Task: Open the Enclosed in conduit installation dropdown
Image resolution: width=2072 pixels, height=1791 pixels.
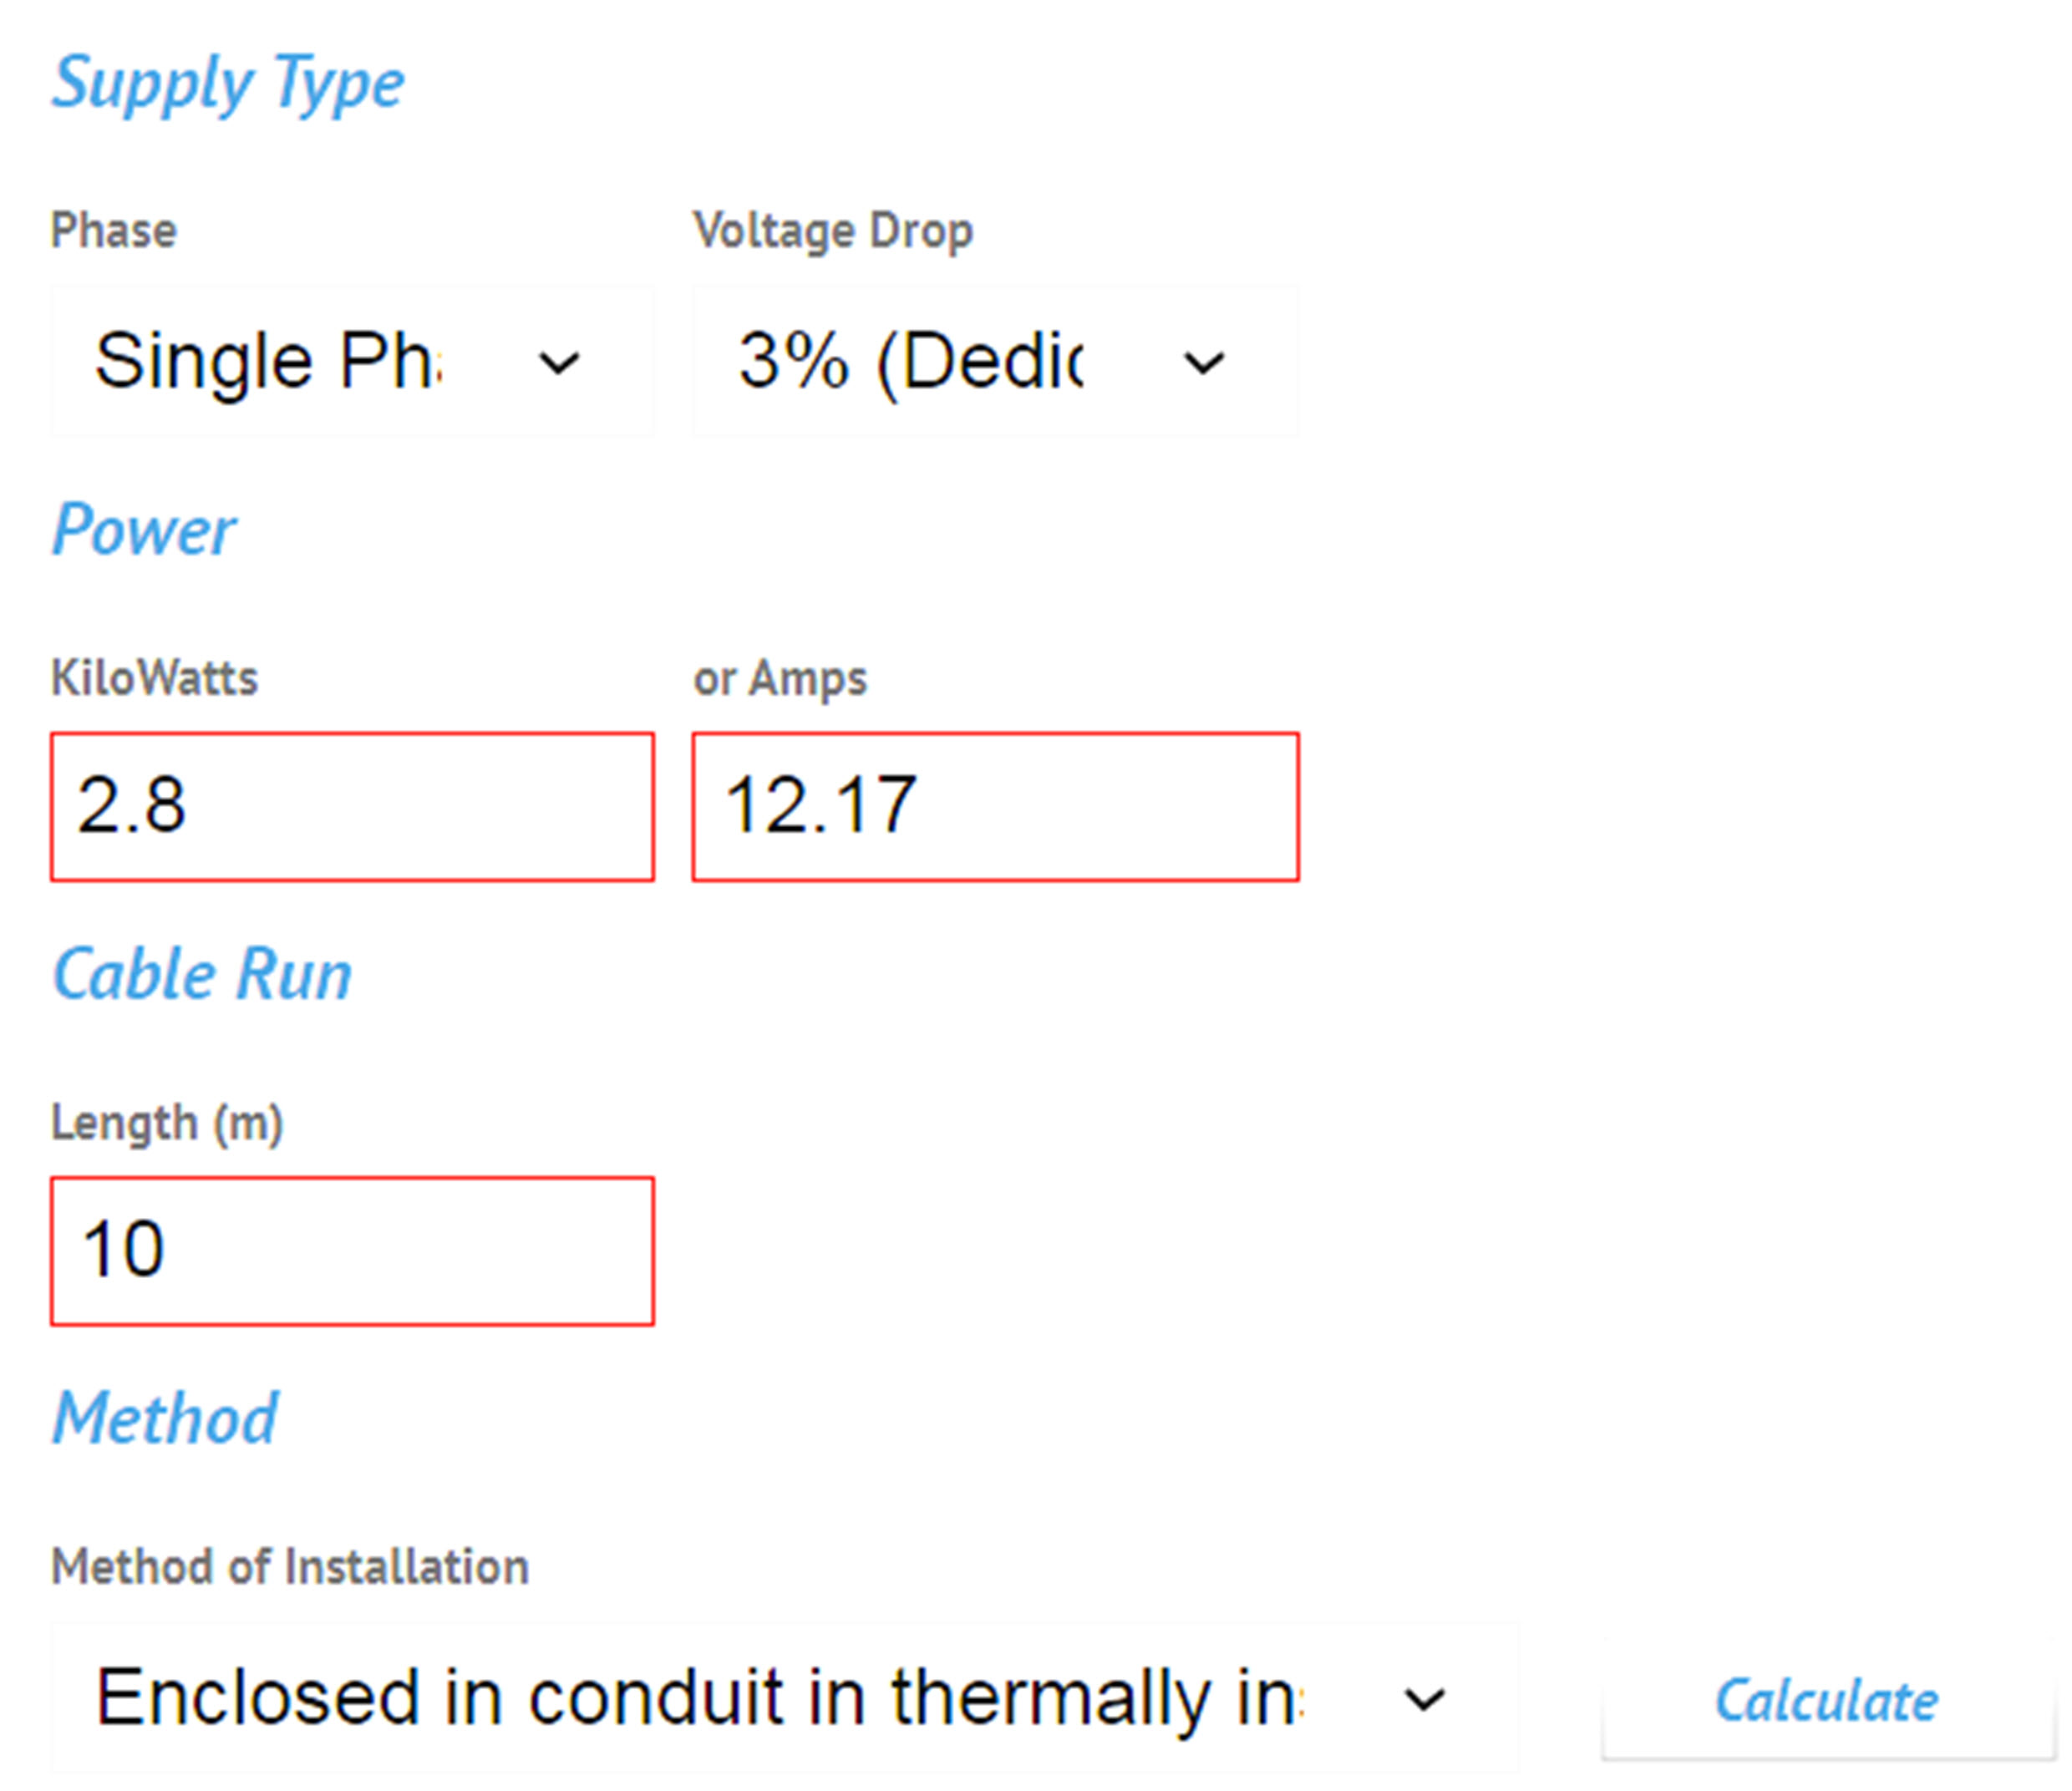Action: [700, 1697]
